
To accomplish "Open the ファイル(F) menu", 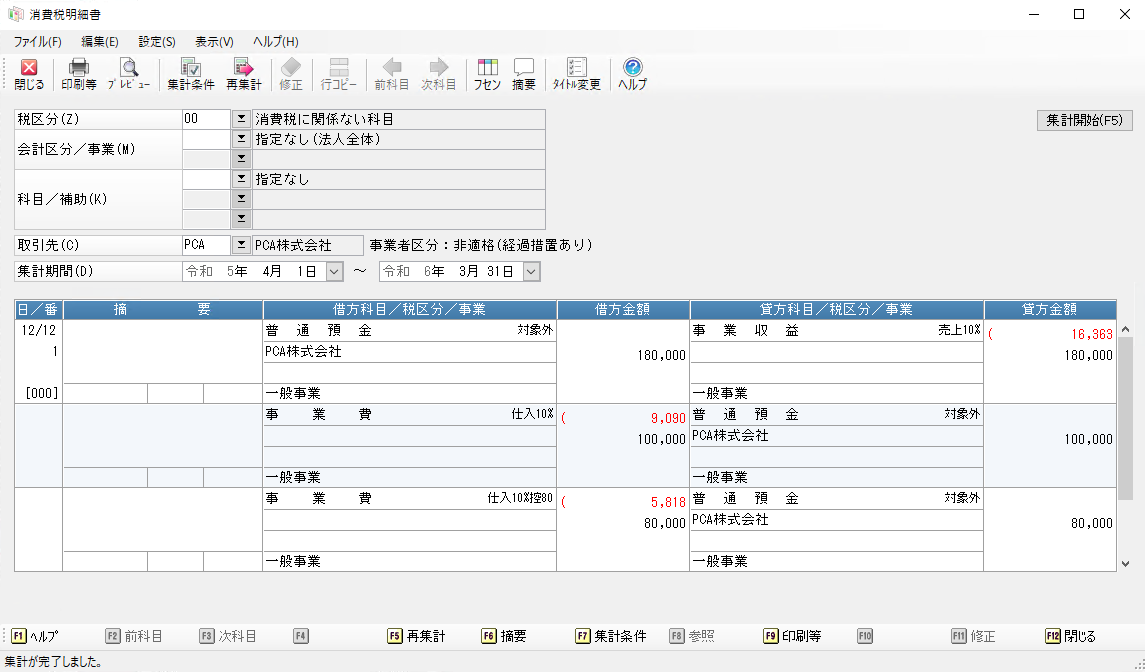I will click(x=37, y=42).
